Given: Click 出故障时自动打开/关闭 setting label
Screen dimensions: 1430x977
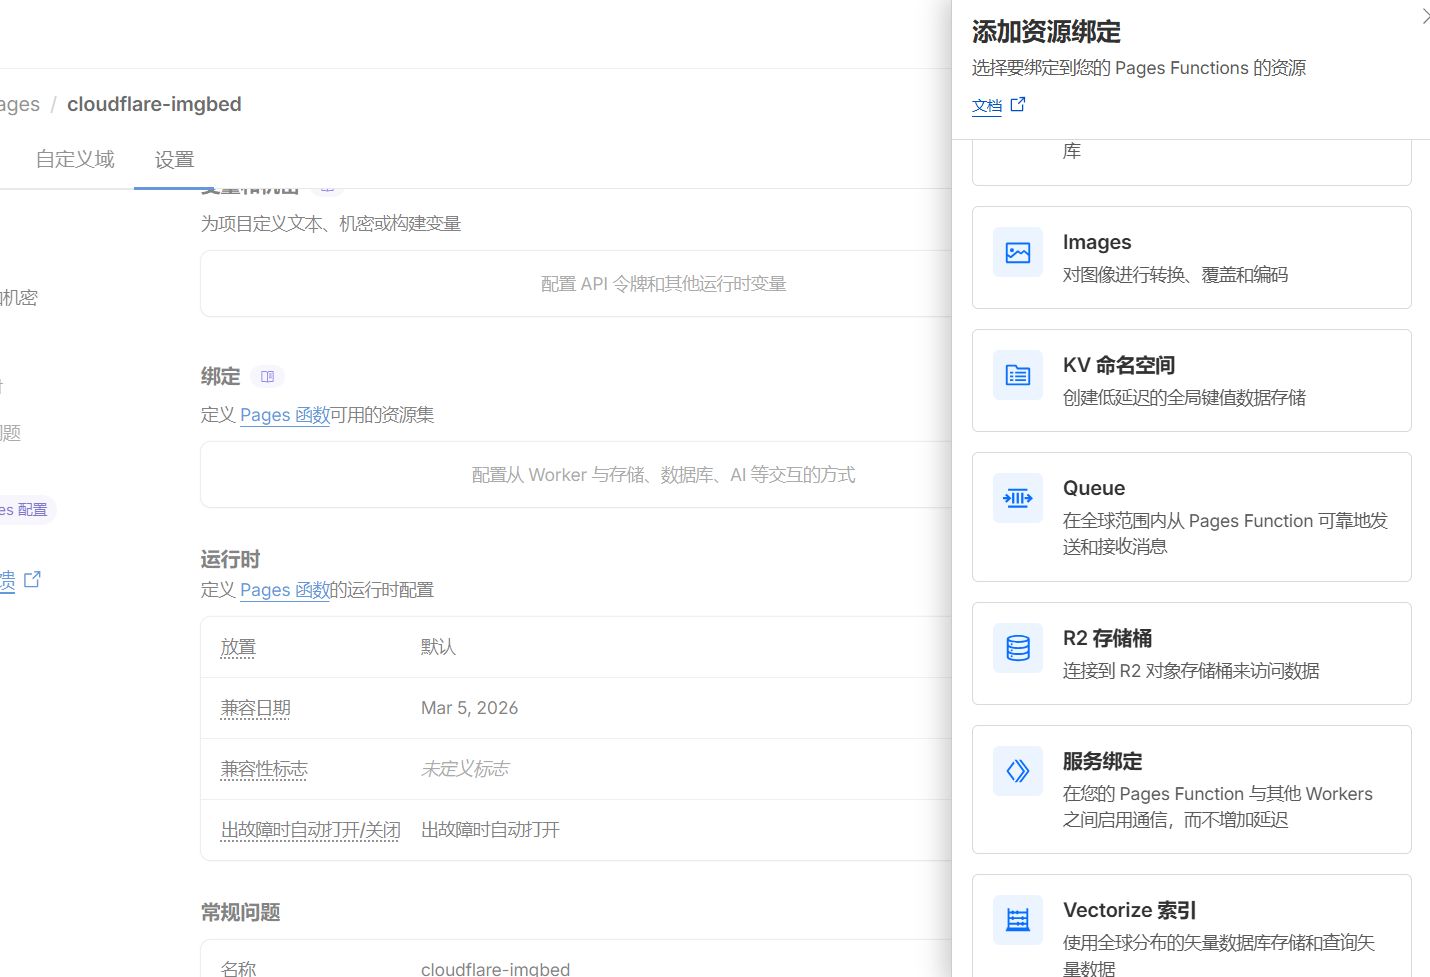Looking at the screenshot, I should coord(310,830).
